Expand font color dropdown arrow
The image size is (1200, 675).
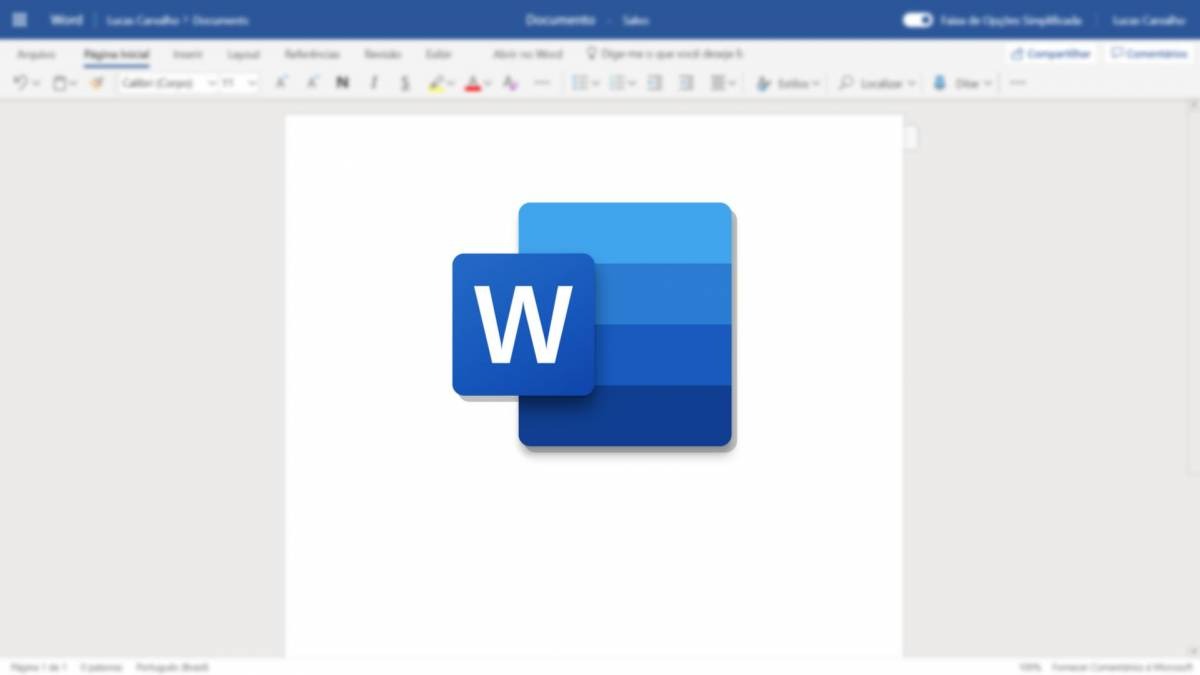tap(488, 84)
